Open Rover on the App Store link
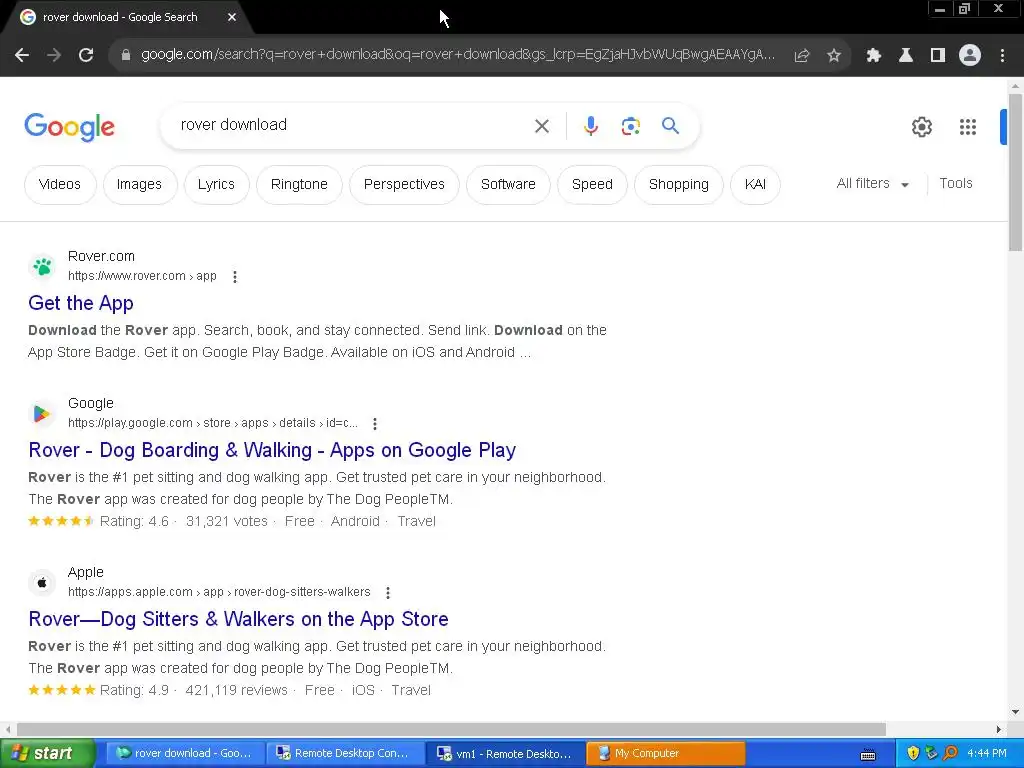Viewport: 1024px width, 768px height. [x=238, y=619]
